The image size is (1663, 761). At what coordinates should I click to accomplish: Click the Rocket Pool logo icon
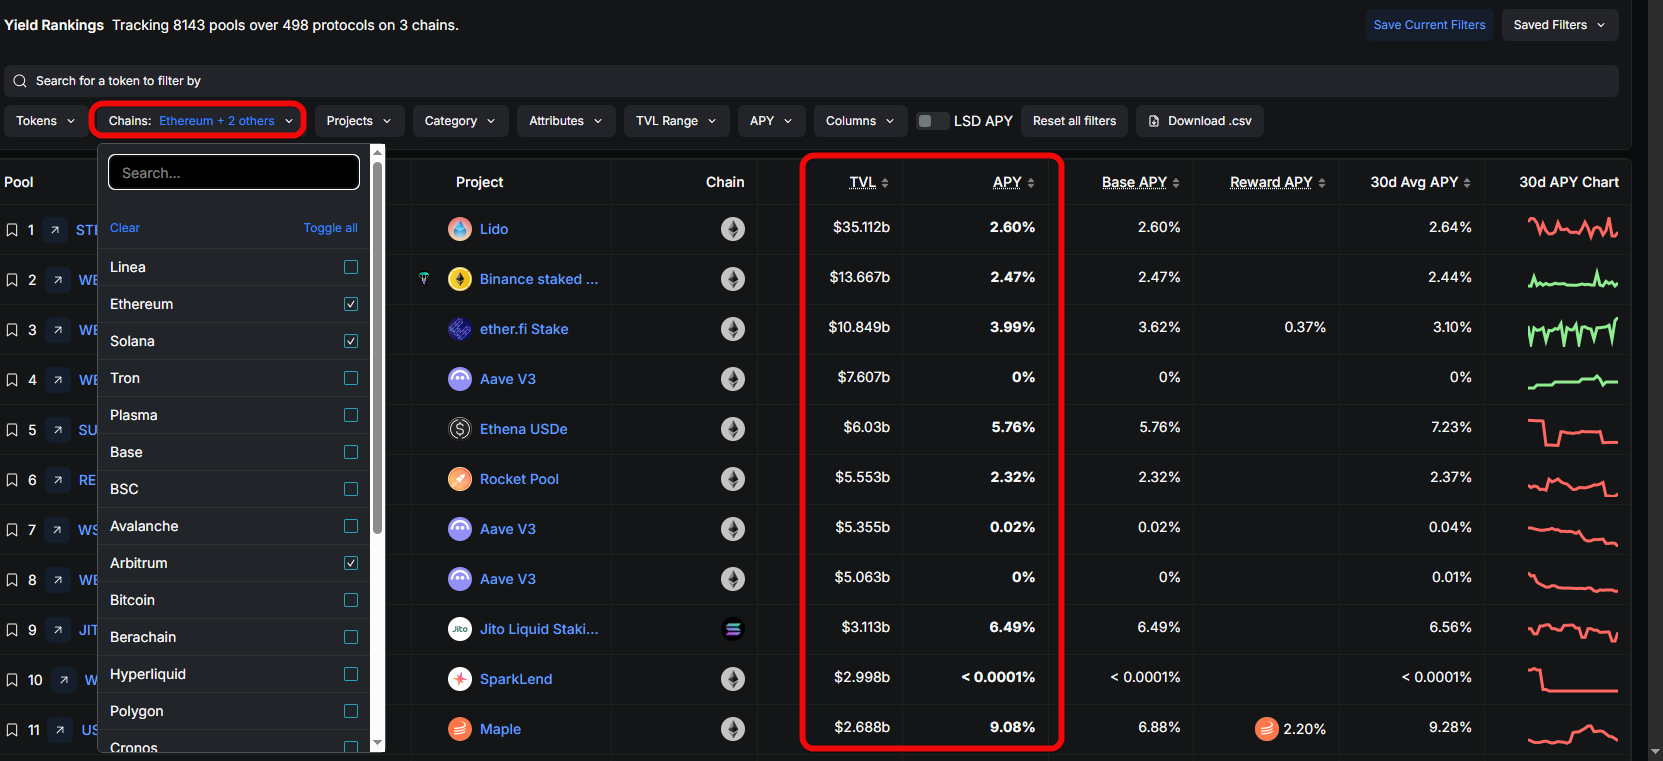pos(460,479)
